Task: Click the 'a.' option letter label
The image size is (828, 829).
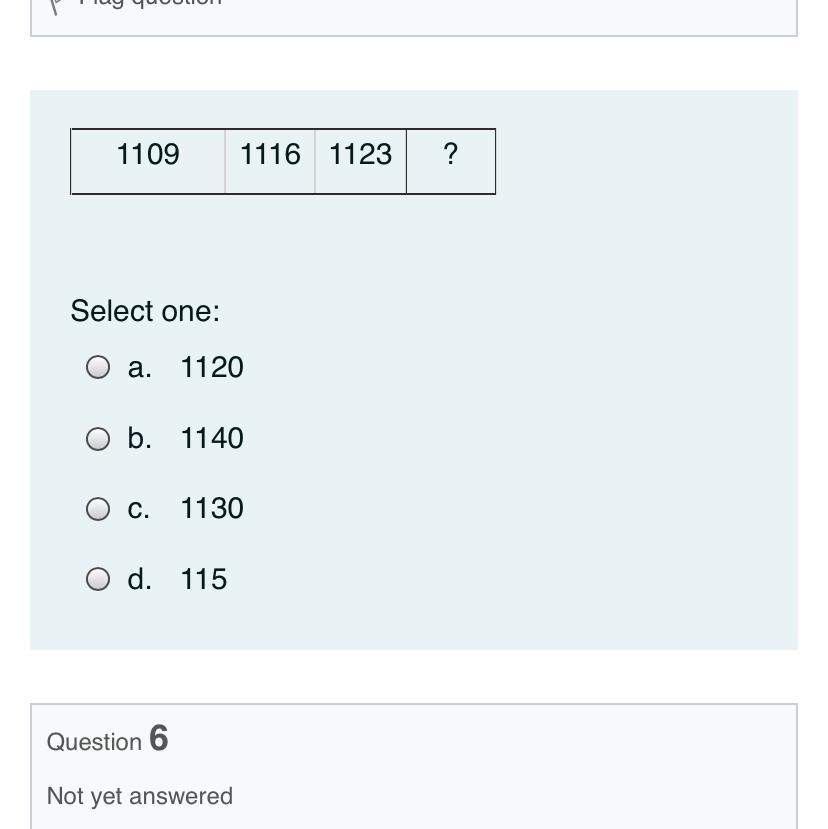Action: pyautogui.click(x=140, y=368)
